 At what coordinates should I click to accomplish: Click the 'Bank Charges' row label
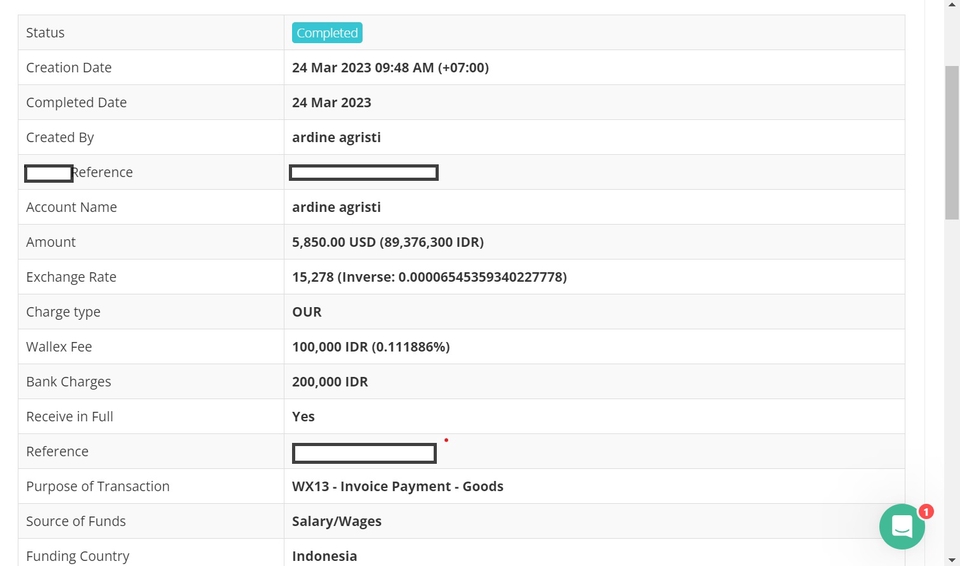[69, 382]
